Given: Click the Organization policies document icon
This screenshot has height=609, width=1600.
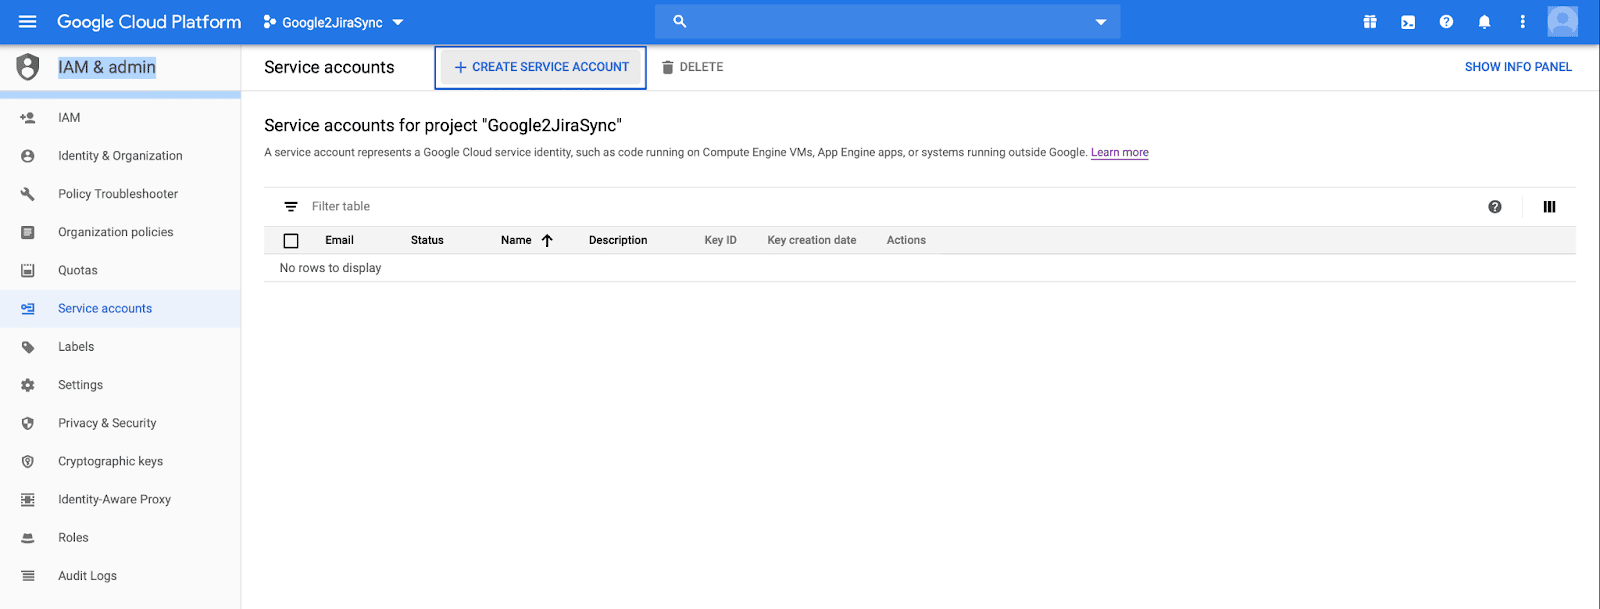Looking at the screenshot, I should [28, 232].
